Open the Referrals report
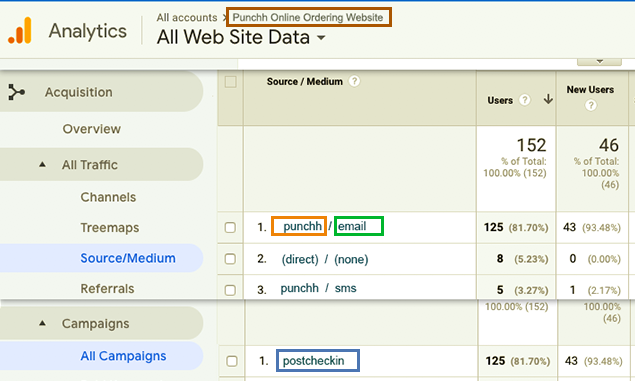The image size is (635, 381). 107,288
